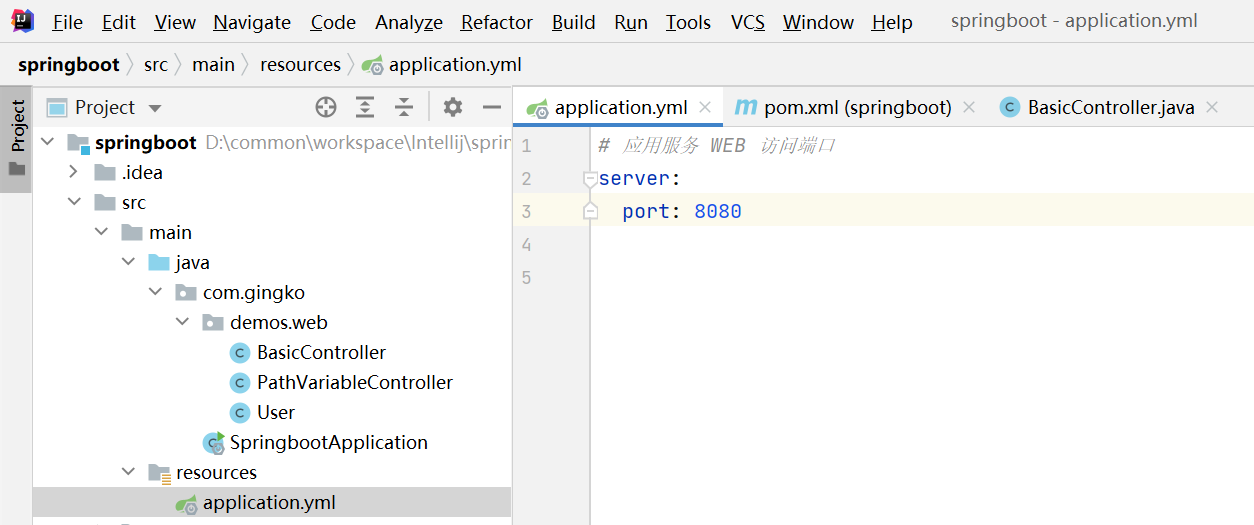This screenshot has width=1254, height=525.
Task: Close the pom.xml editor tab
Action: point(968,107)
